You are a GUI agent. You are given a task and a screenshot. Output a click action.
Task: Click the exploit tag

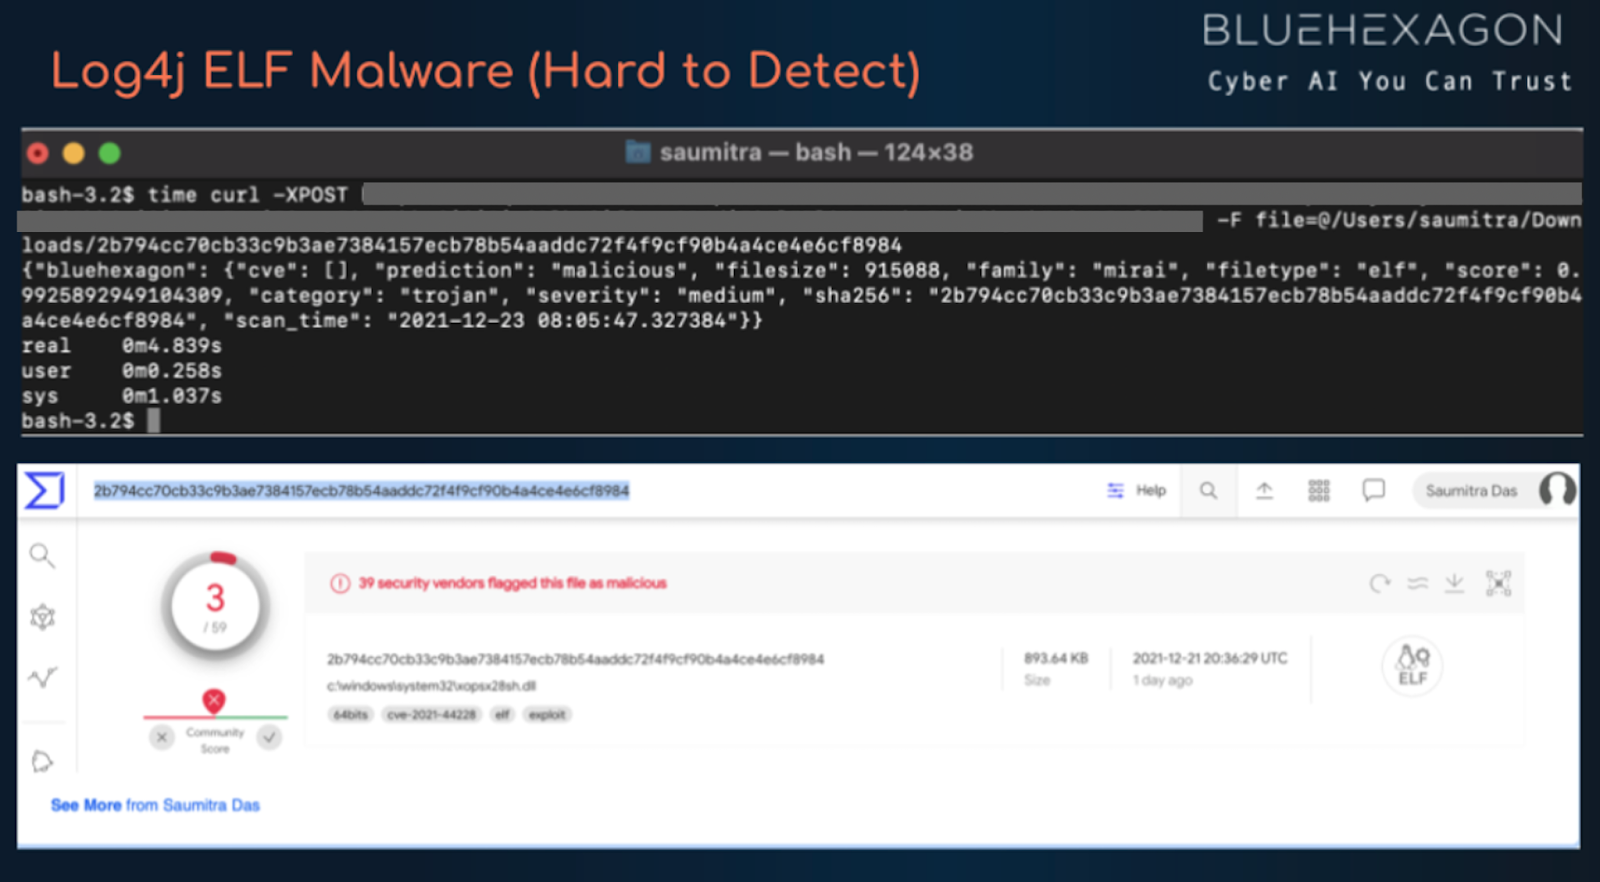[x=547, y=714]
